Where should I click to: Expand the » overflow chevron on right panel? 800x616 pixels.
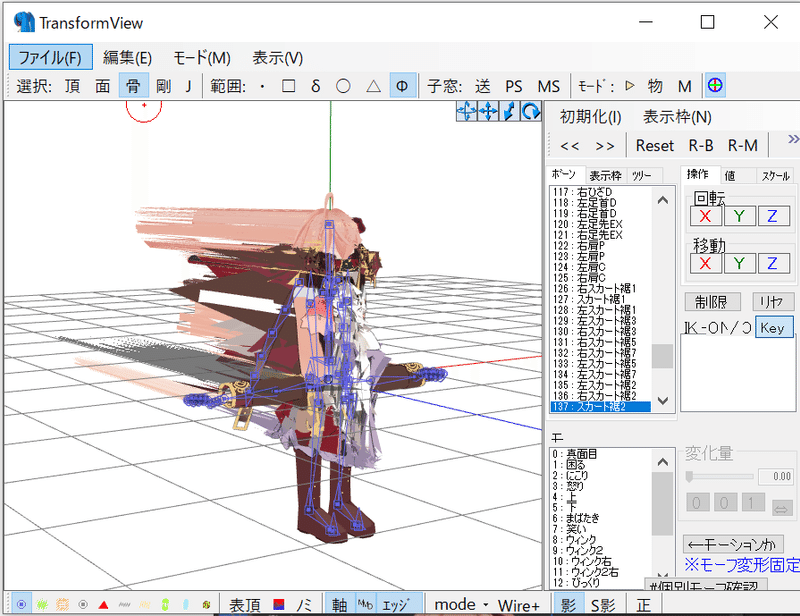pyautogui.click(x=792, y=139)
